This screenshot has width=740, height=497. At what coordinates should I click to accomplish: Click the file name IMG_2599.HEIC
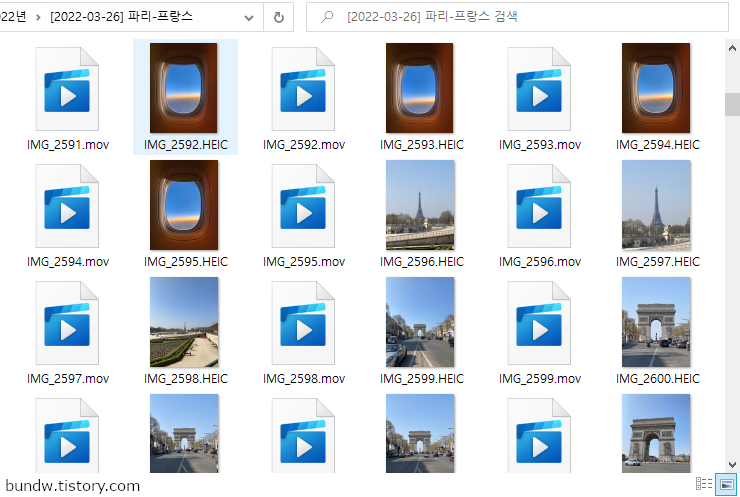coord(422,379)
